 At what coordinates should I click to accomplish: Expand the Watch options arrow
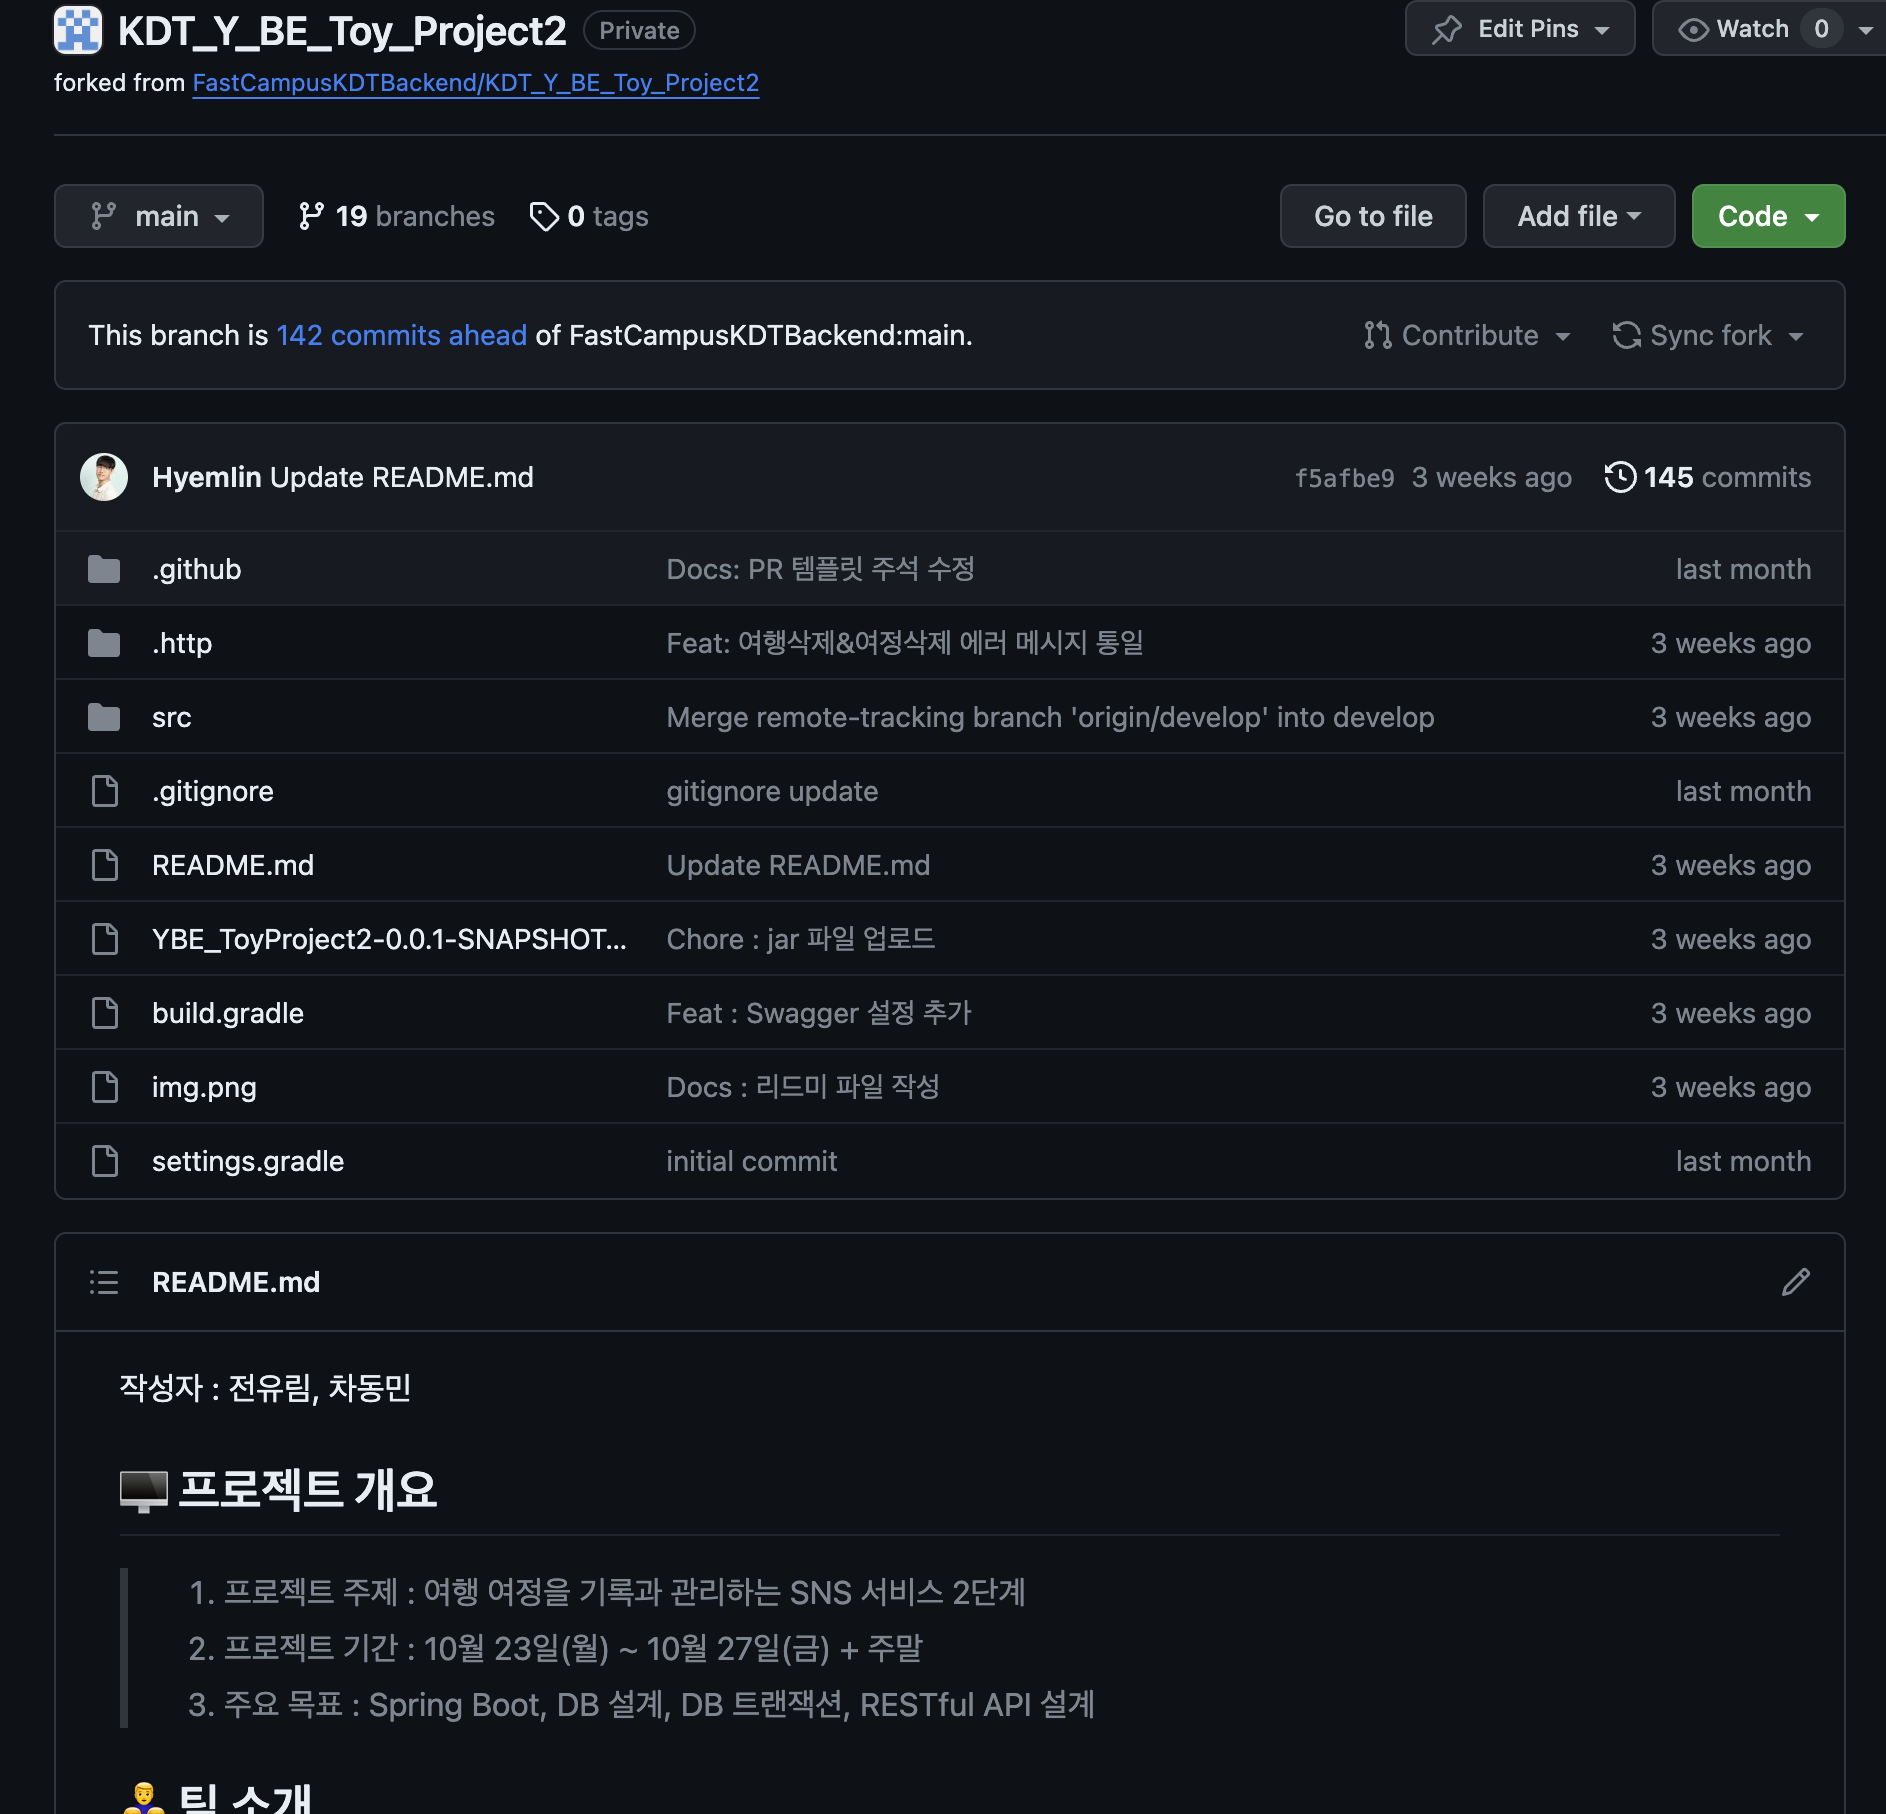[x=1866, y=29]
